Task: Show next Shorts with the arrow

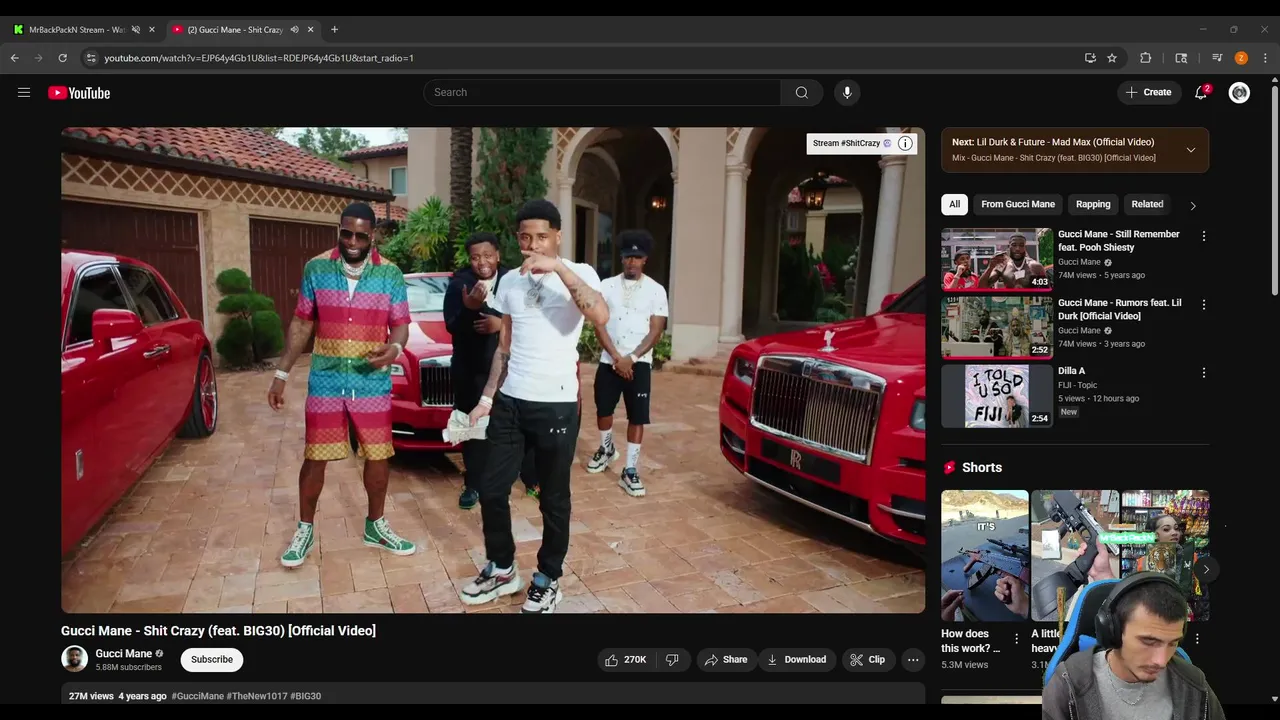Action: pos(1206,569)
